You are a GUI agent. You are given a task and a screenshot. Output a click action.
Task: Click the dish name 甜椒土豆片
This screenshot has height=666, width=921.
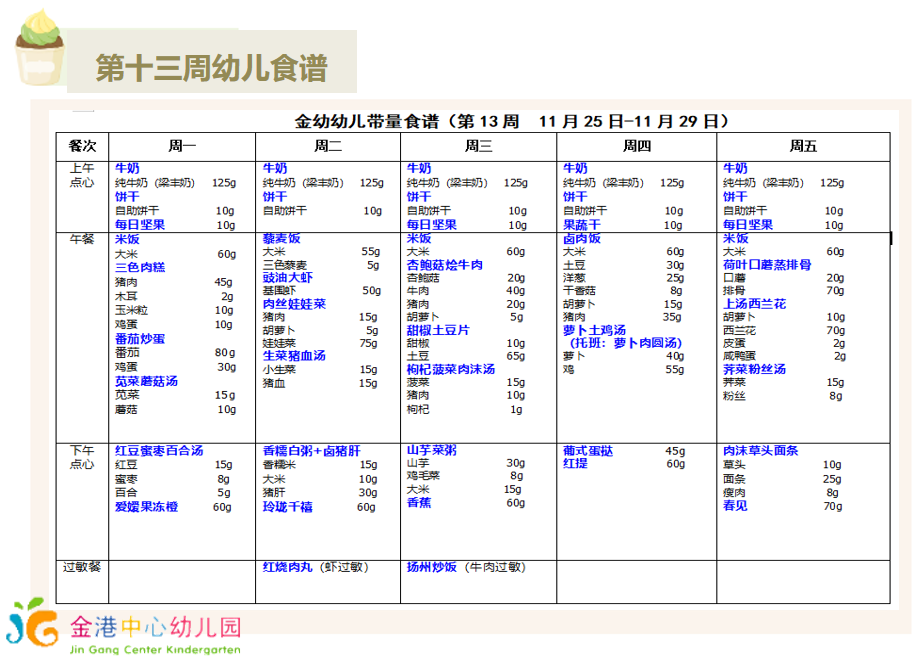click(x=438, y=330)
